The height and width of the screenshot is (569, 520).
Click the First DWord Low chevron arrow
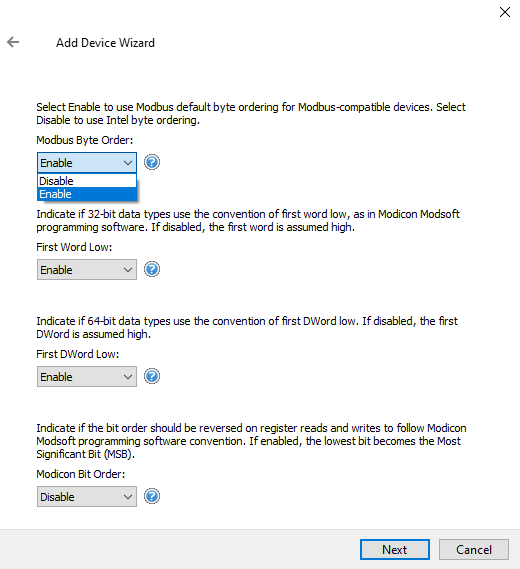[128, 377]
